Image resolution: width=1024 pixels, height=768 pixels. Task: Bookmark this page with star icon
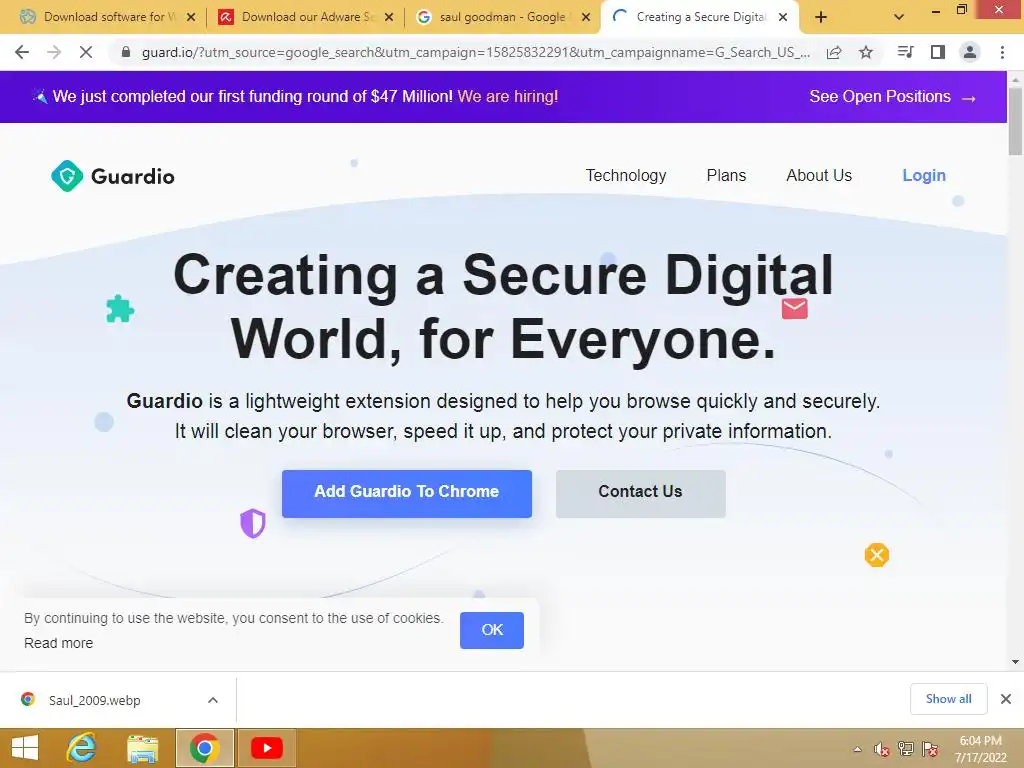tap(866, 52)
